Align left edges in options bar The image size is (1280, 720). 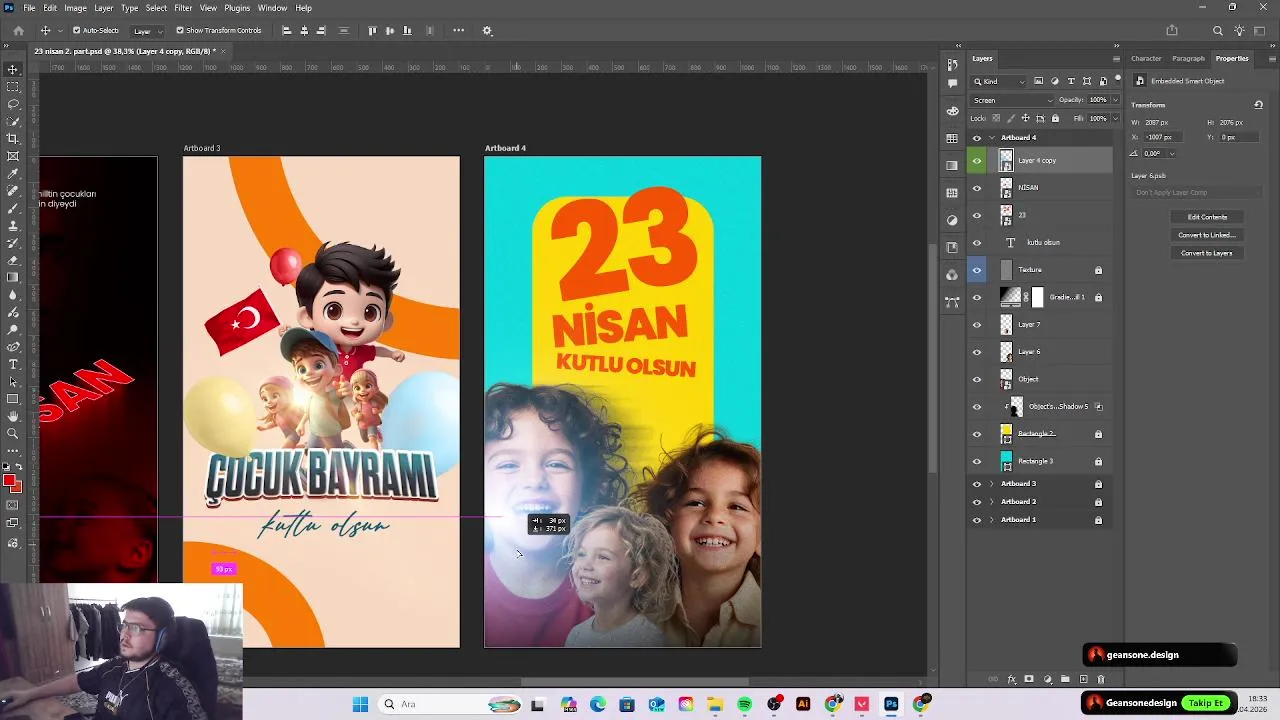[287, 31]
